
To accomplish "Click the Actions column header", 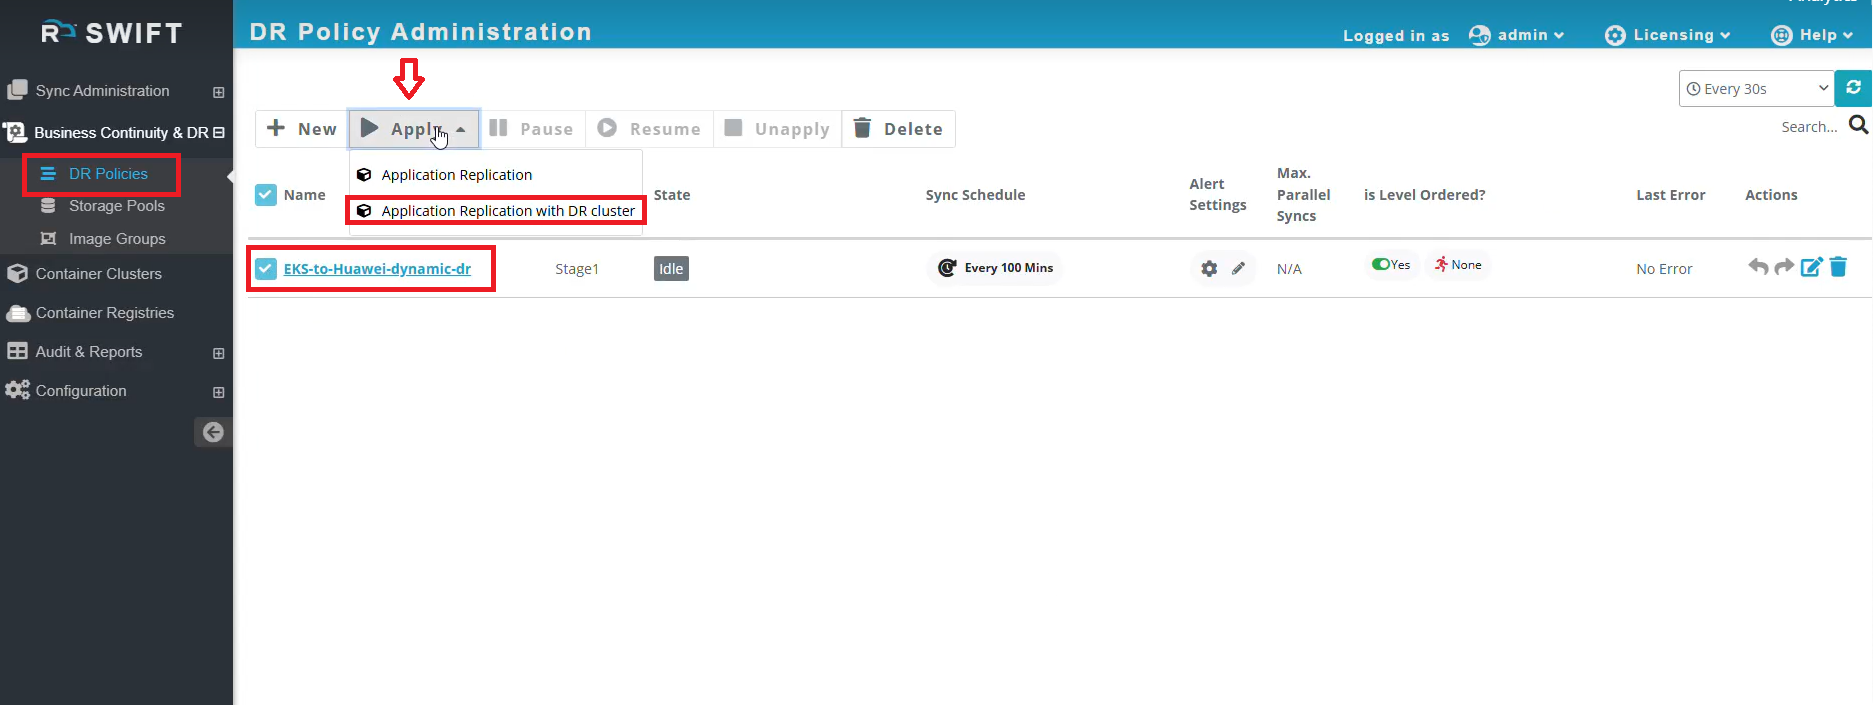I will click(x=1771, y=195).
